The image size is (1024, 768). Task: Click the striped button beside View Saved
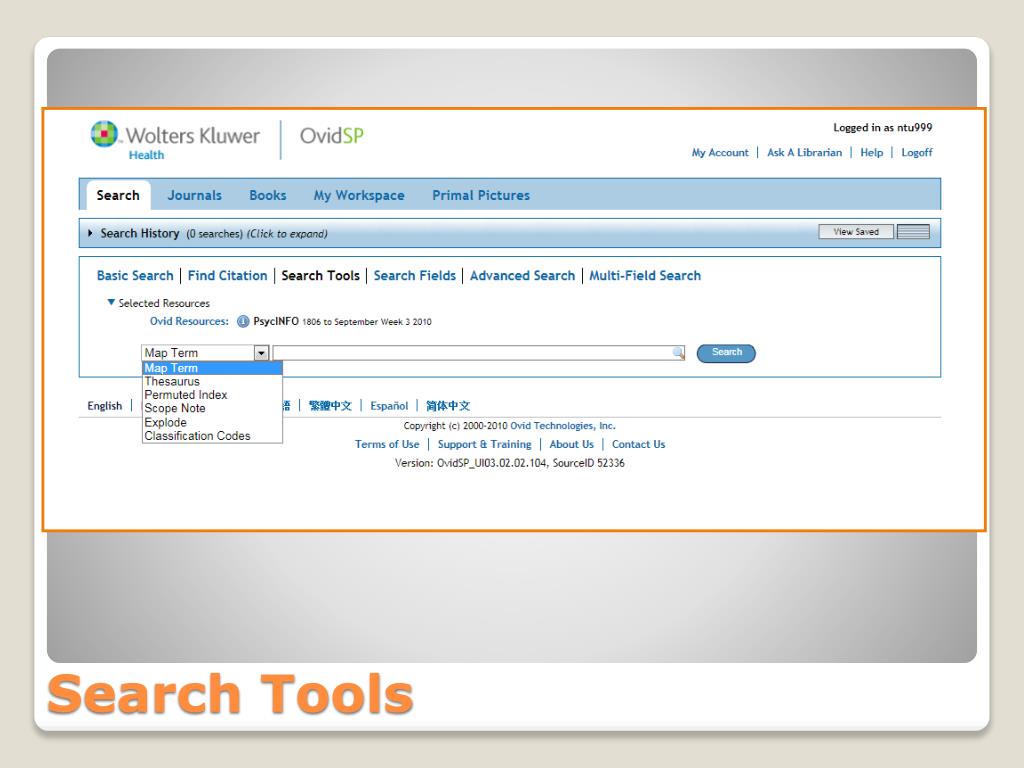click(x=913, y=232)
